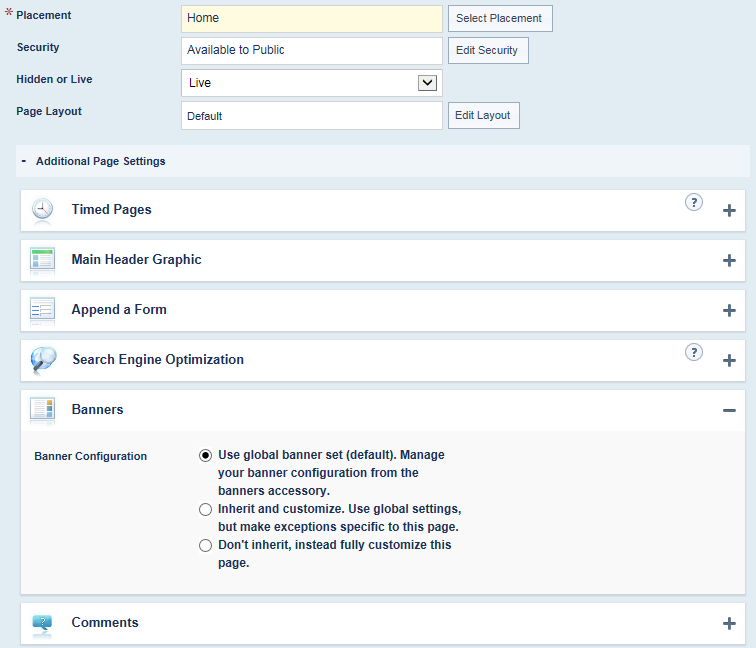Select Don't inherit fully customize option
The width and height of the screenshot is (756, 648).
[205, 545]
